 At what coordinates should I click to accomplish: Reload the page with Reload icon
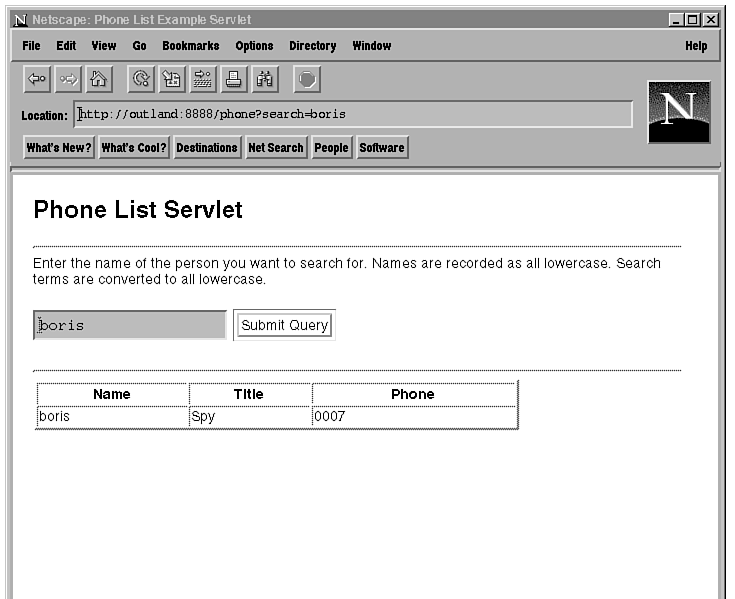click(141, 79)
